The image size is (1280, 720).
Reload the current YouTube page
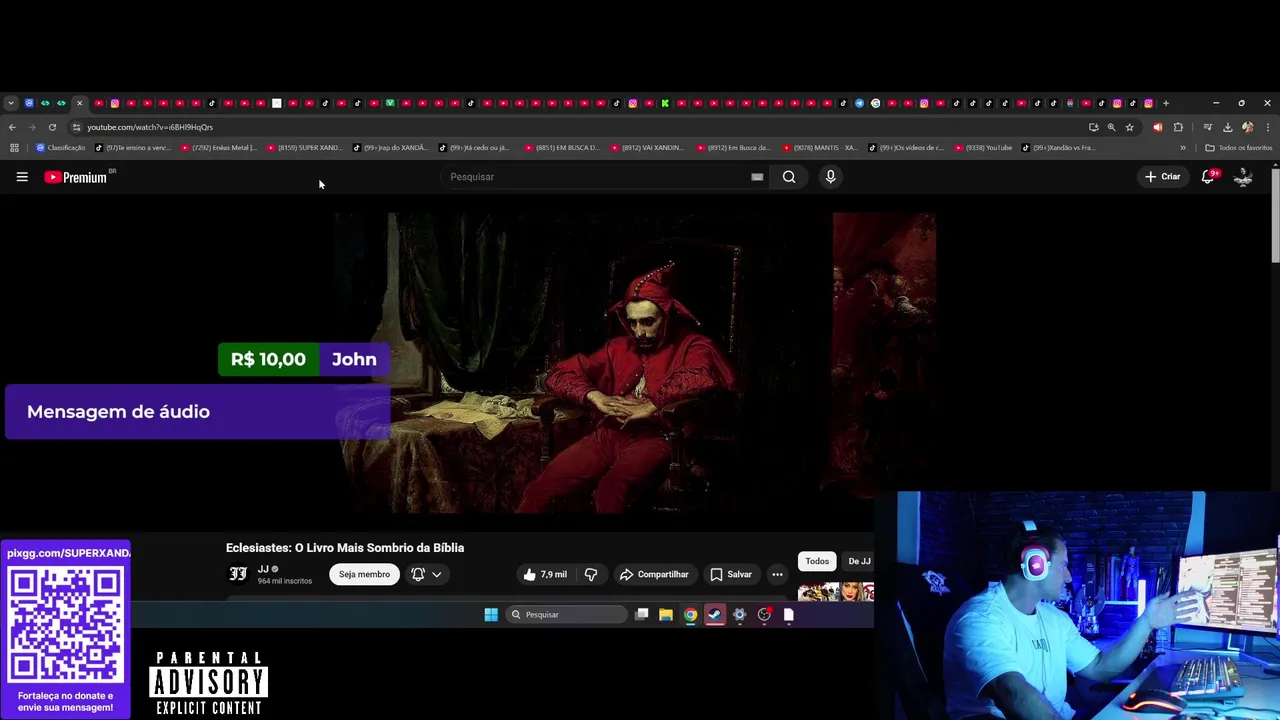tap(52, 127)
